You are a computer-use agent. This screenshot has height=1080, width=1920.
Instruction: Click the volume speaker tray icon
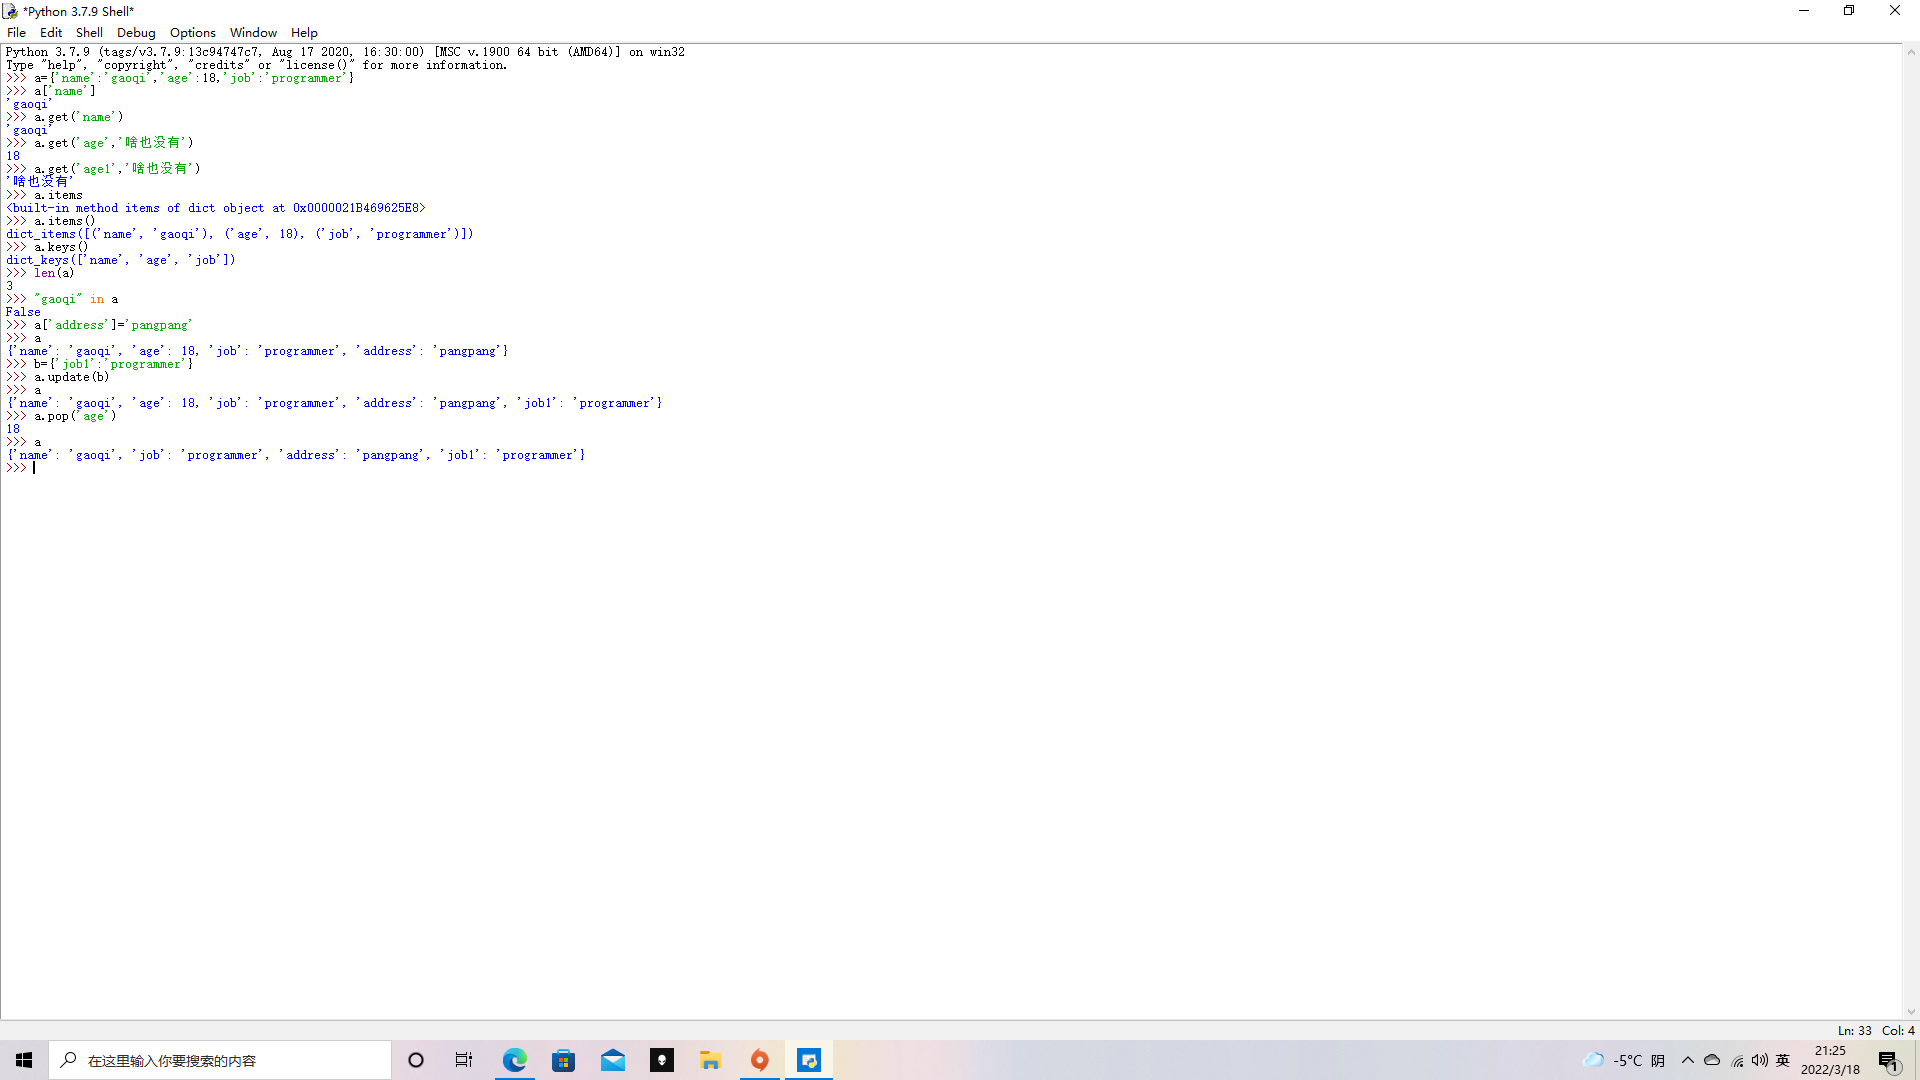[x=1759, y=1060]
